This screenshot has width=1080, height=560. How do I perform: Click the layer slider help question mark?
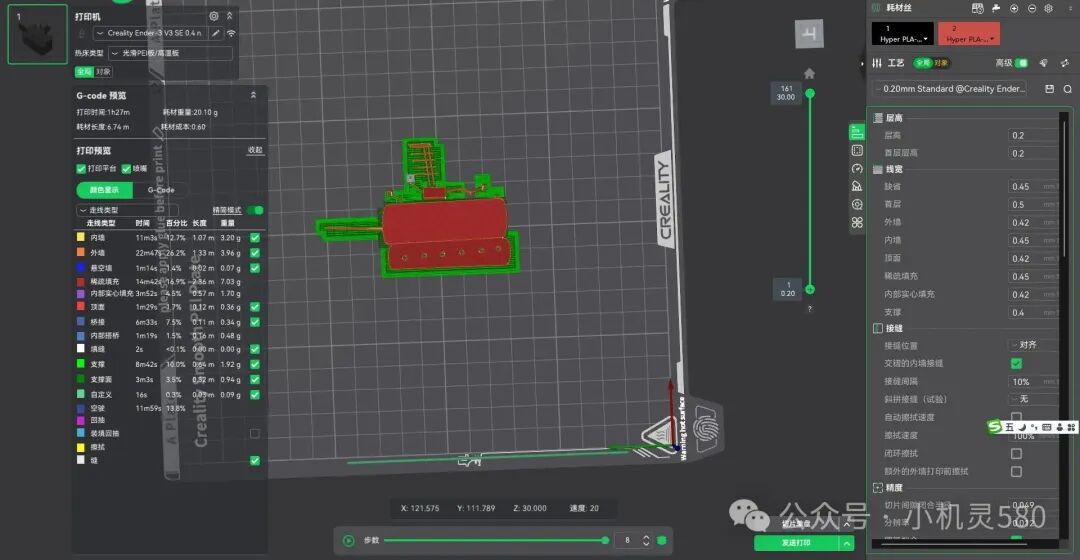click(x=810, y=309)
